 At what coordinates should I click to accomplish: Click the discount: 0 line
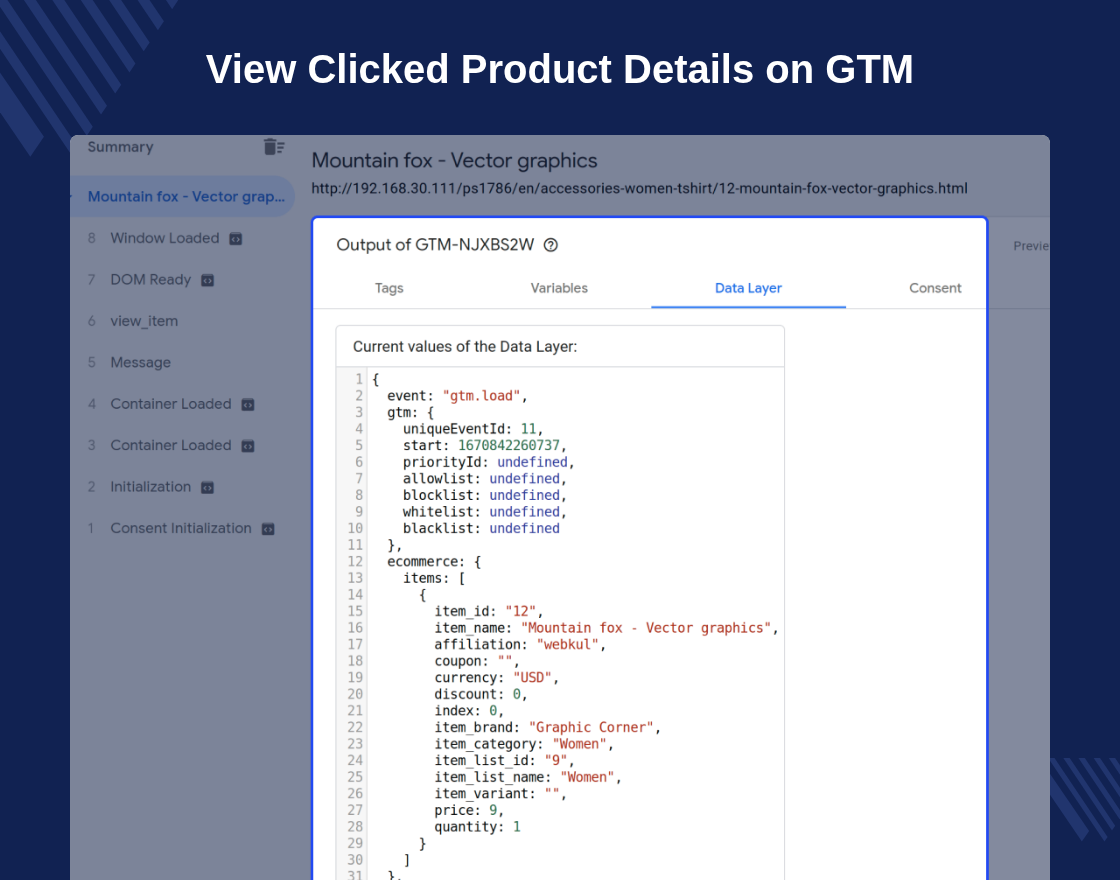coord(481,694)
